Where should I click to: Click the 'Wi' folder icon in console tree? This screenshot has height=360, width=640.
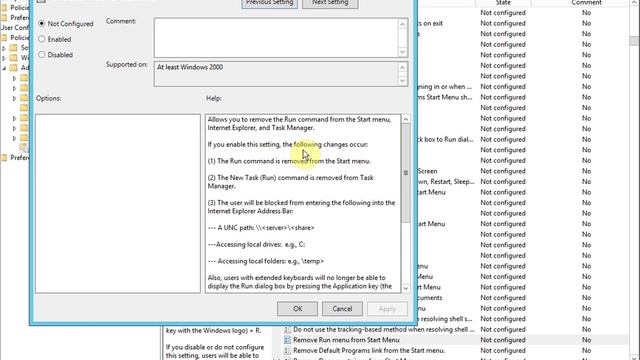coord(14,58)
